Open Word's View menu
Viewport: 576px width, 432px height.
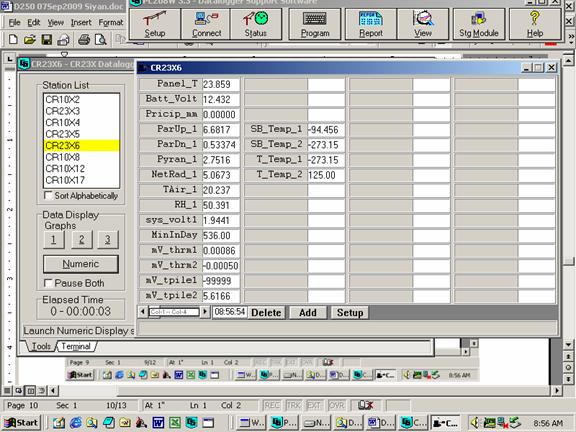click(x=55, y=23)
